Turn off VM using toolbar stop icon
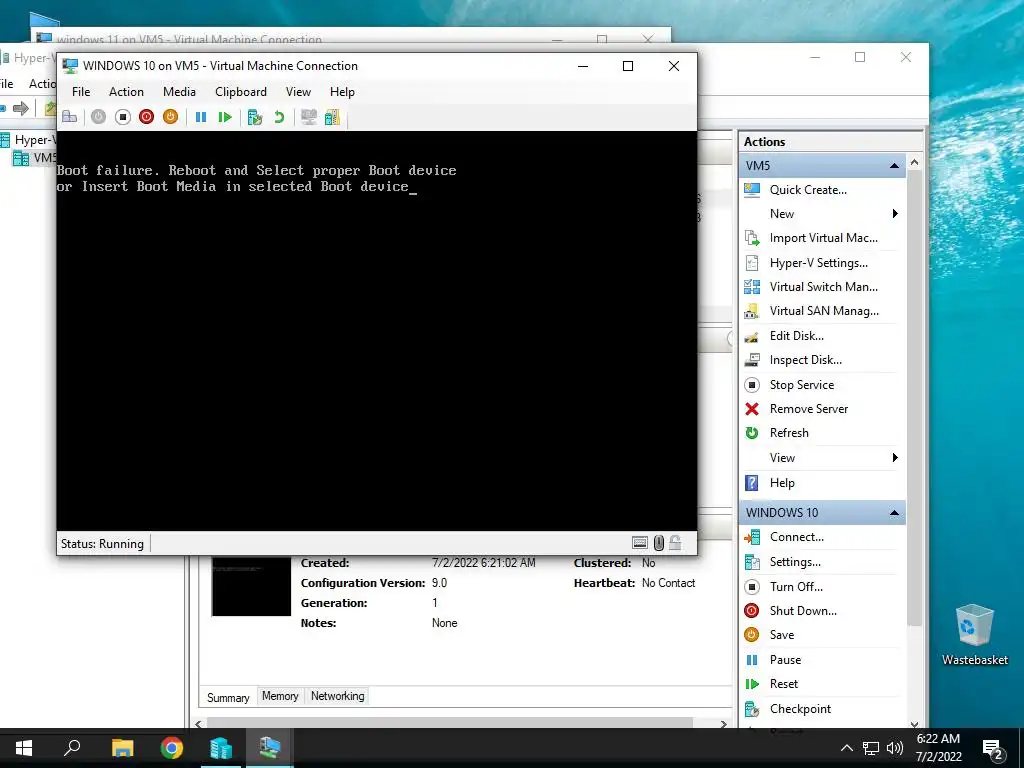Screen dimensions: 1024x768 pos(122,117)
